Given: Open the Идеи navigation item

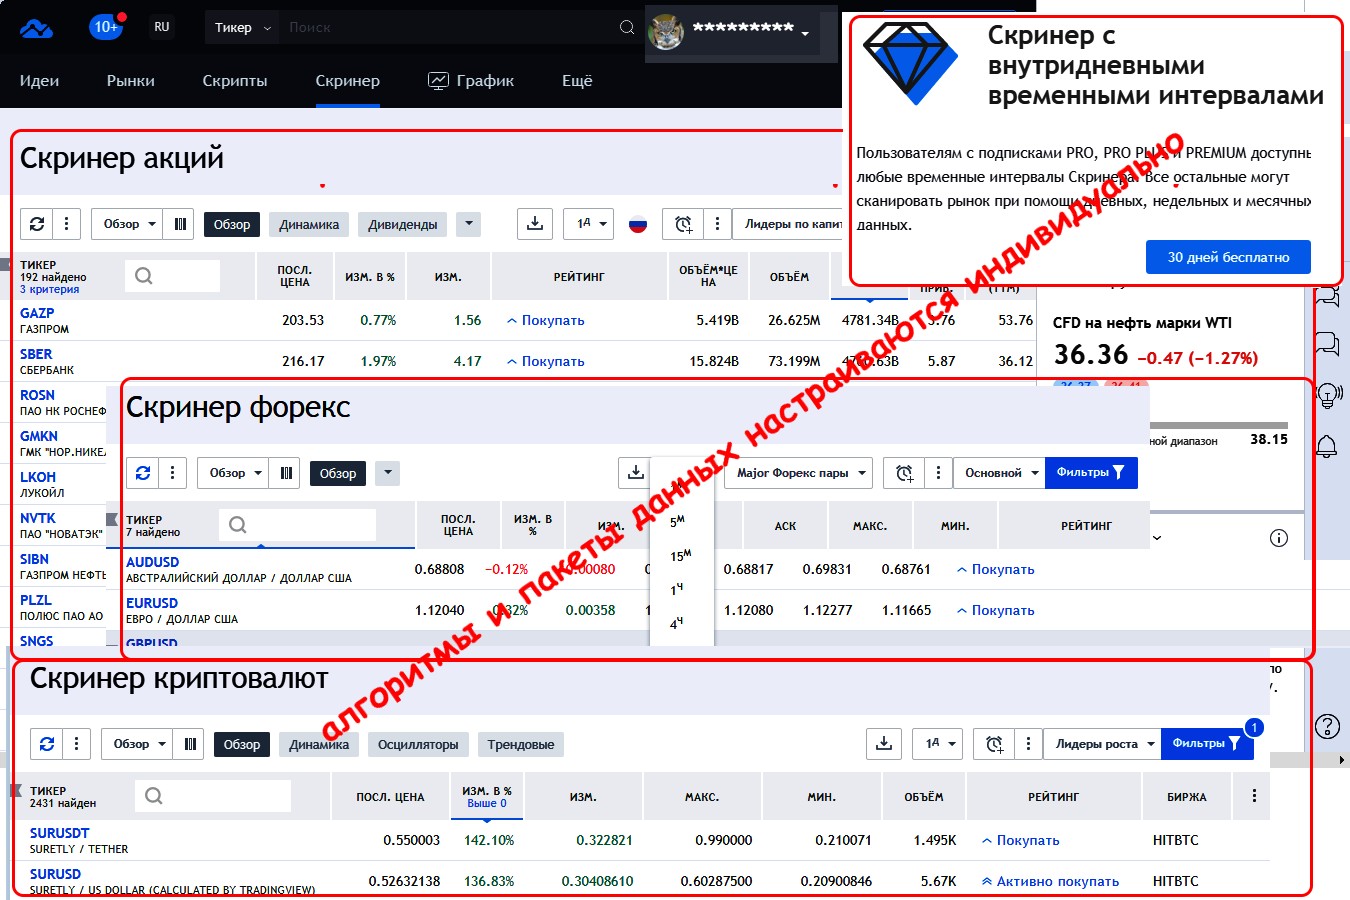Looking at the screenshot, I should 39,81.
